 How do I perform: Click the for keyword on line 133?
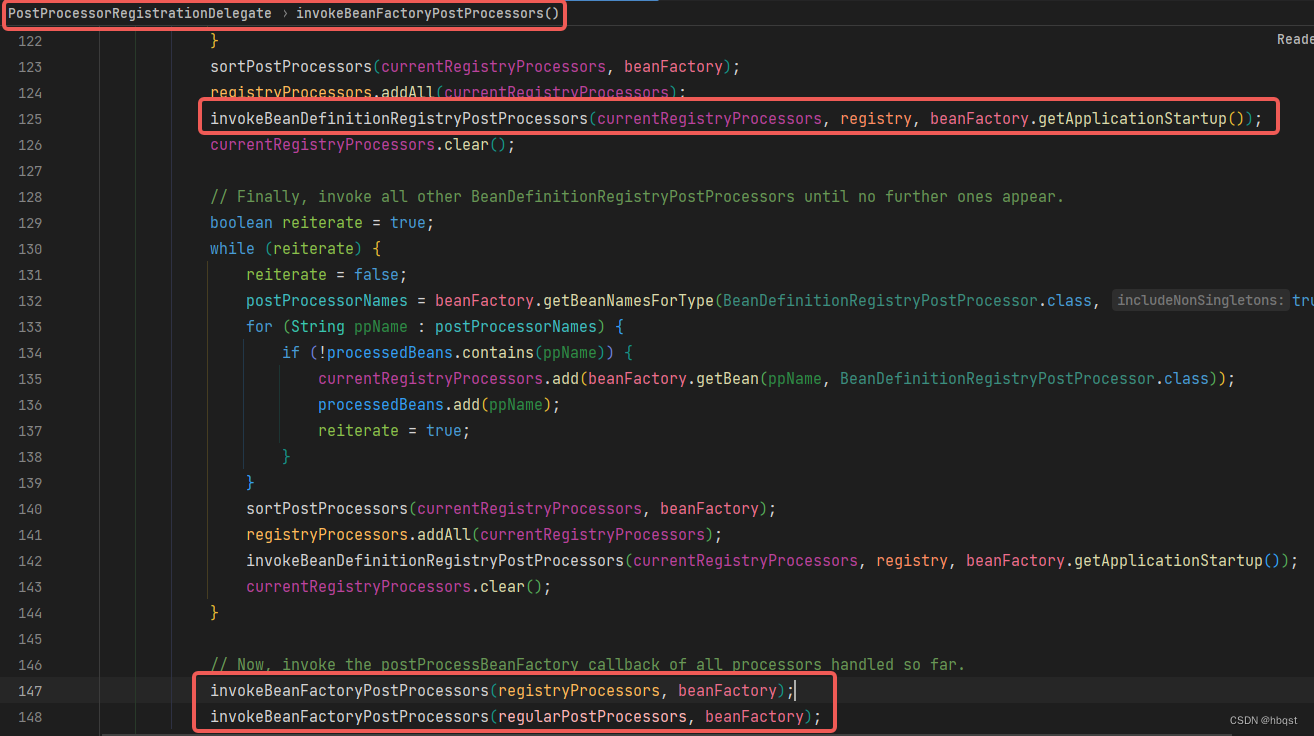(x=259, y=327)
